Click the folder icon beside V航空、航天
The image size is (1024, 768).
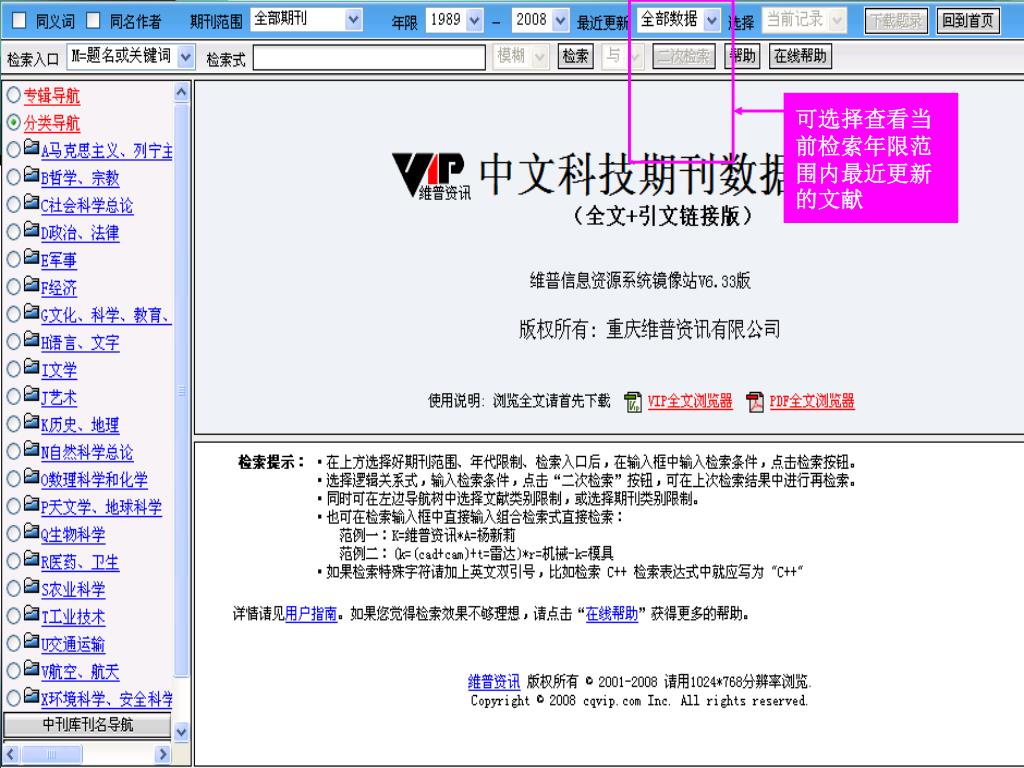31,668
